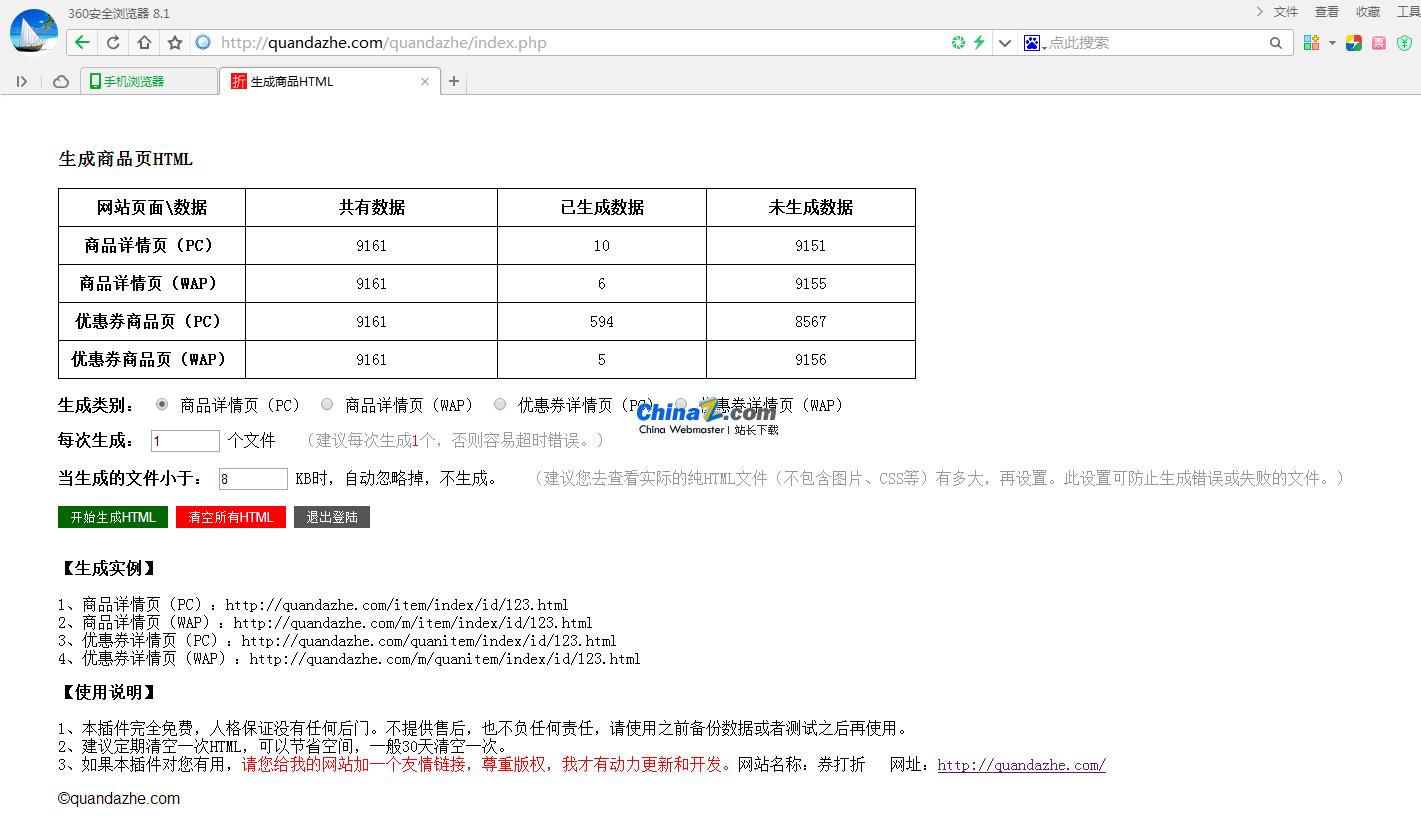Image resolution: width=1421 pixels, height=833 pixels.
Task: Click cell value 8567 in table
Action: [811, 322]
